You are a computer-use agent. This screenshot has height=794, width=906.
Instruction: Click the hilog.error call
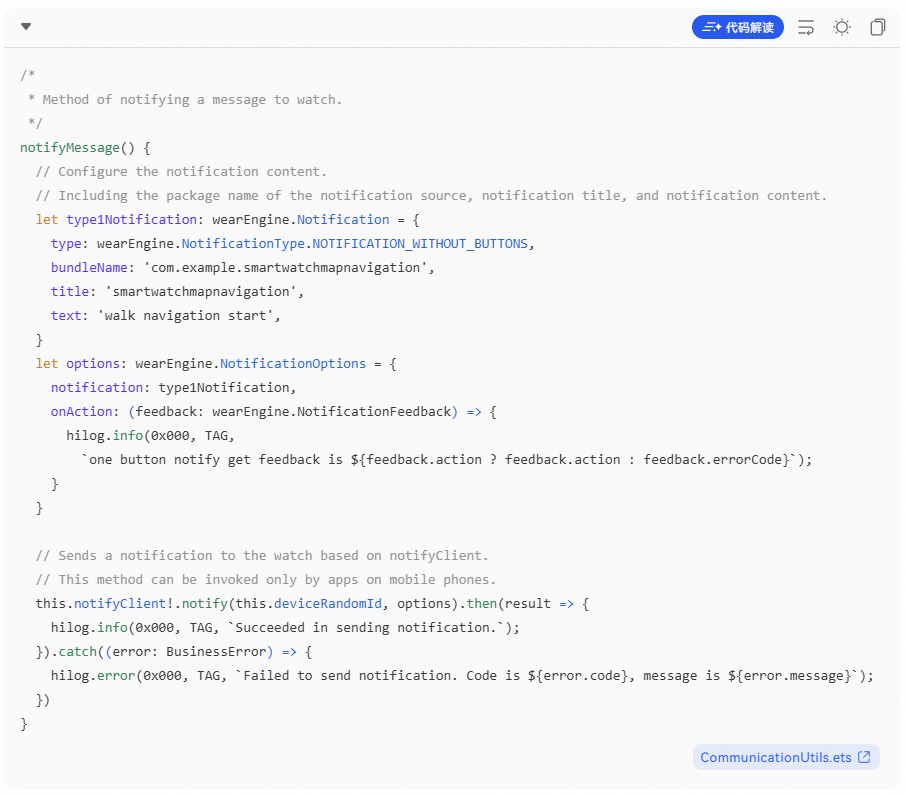(92, 676)
